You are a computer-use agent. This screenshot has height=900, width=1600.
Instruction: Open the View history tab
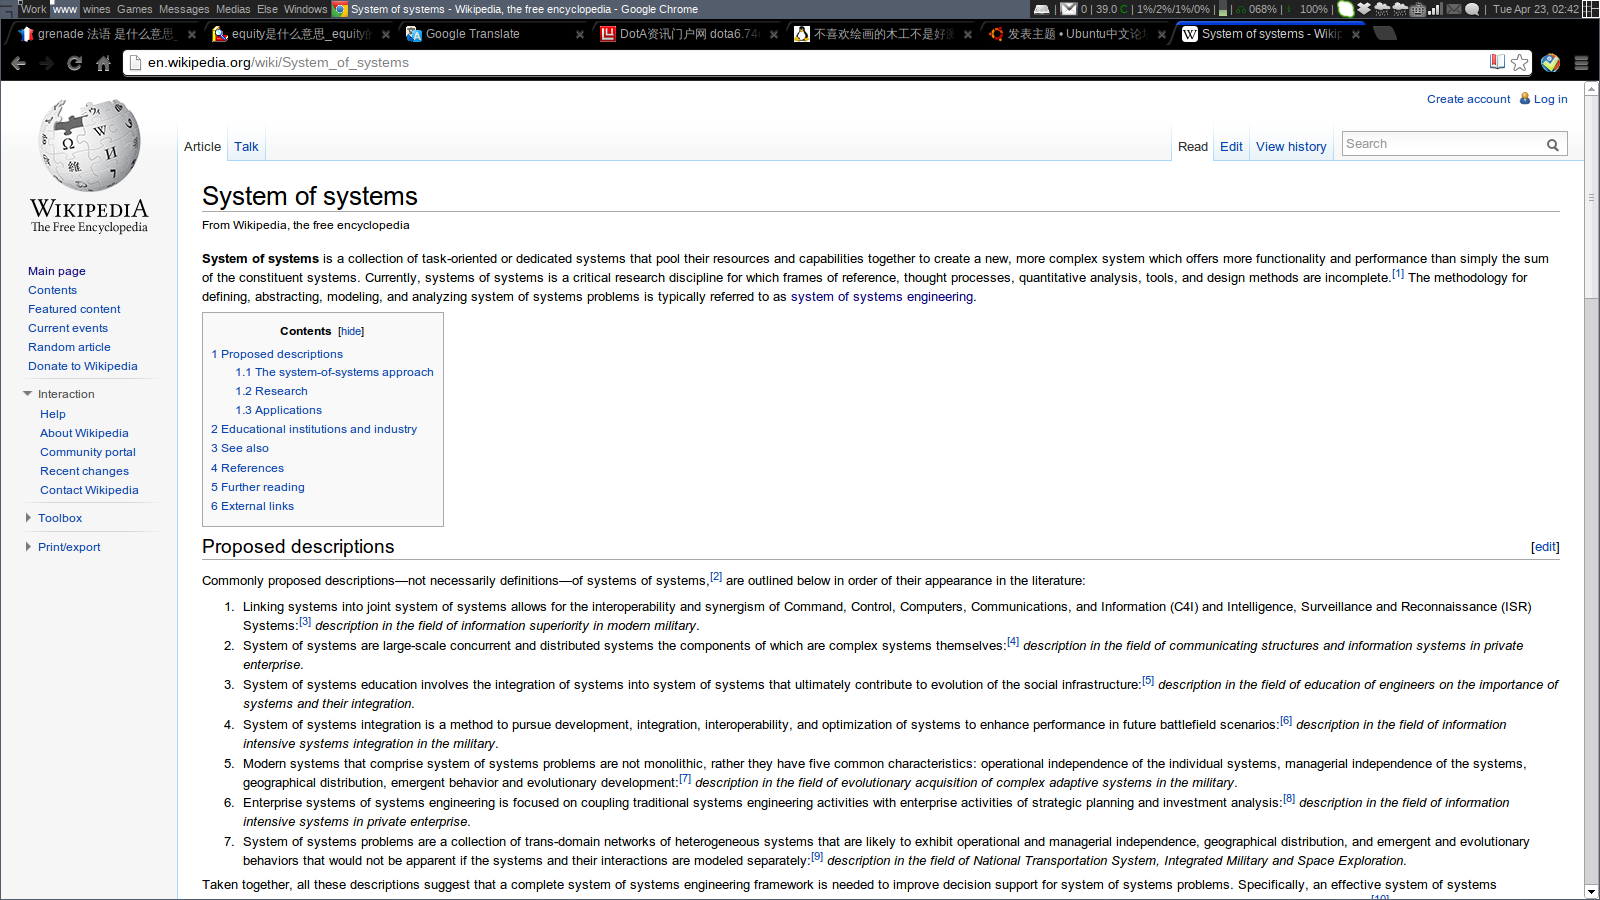pyautogui.click(x=1291, y=146)
